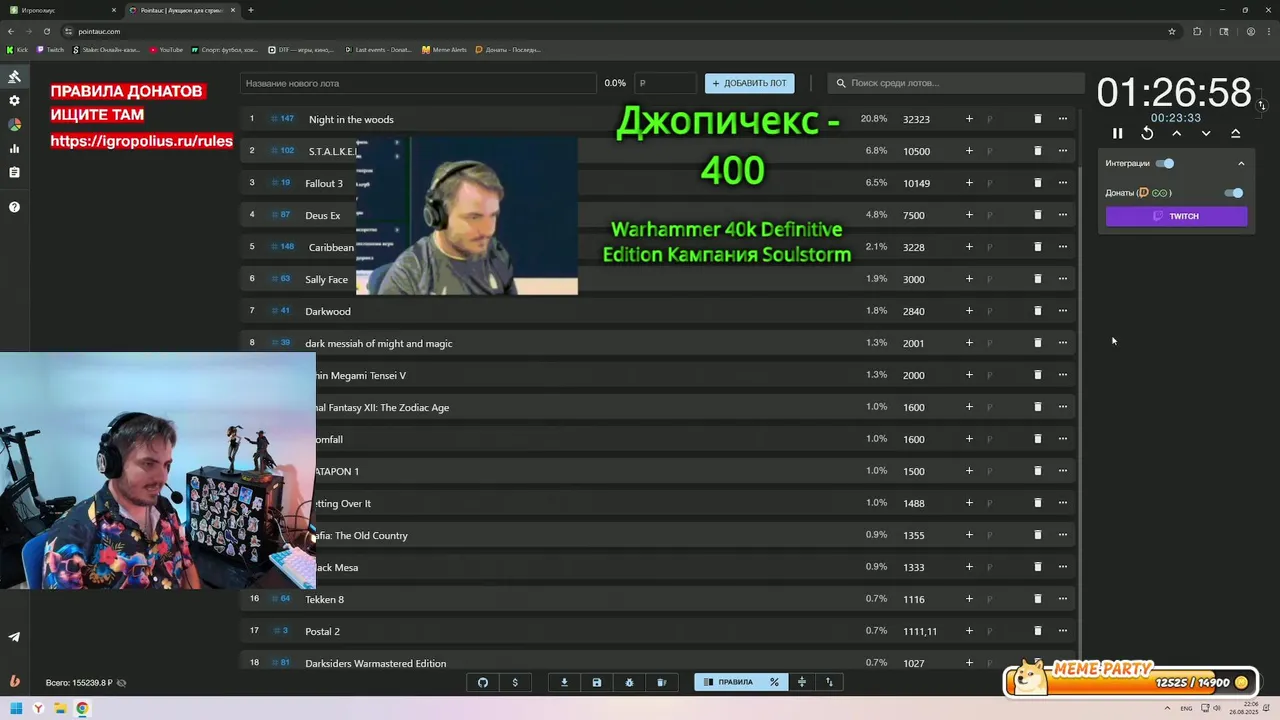1280x720 pixels.
Task: Open the Kick bookmark
Action: 18,49
